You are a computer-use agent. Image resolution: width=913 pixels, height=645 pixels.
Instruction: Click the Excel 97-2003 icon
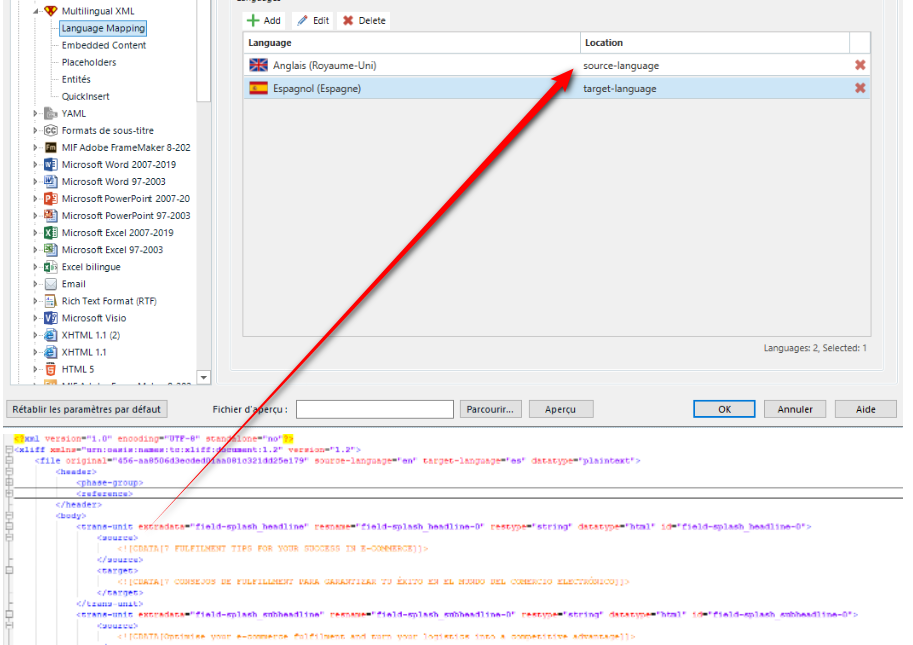(x=51, y=249)
